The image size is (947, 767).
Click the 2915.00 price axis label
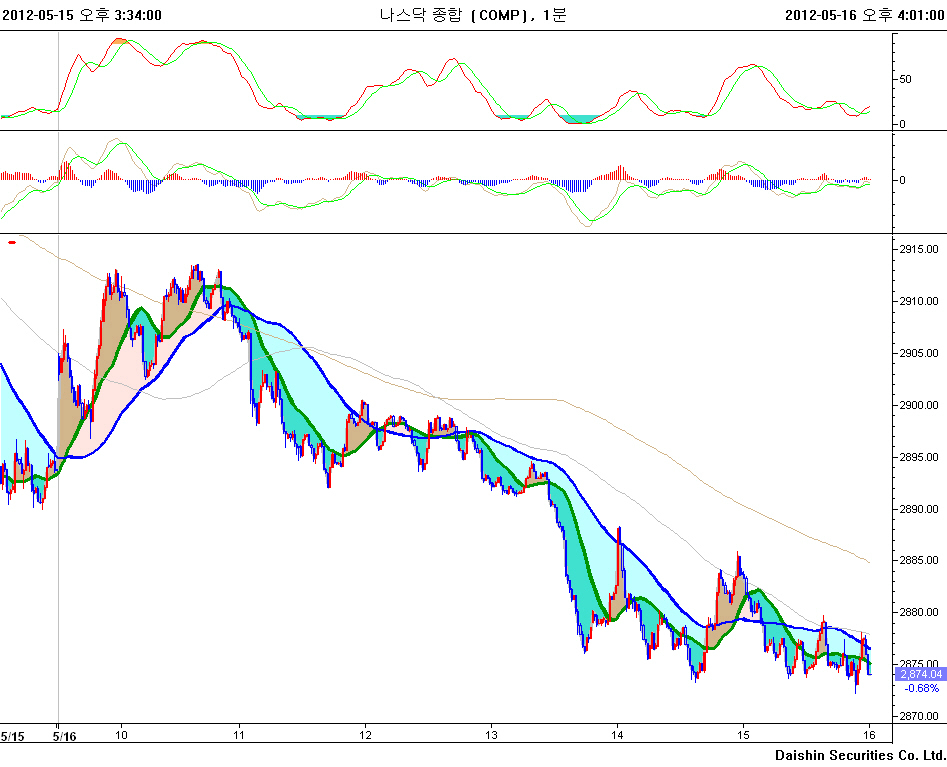coord(918,249)
